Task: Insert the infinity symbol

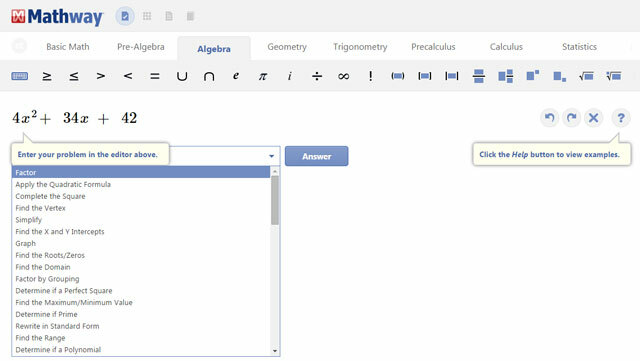Action: click(x=344, y=76)
